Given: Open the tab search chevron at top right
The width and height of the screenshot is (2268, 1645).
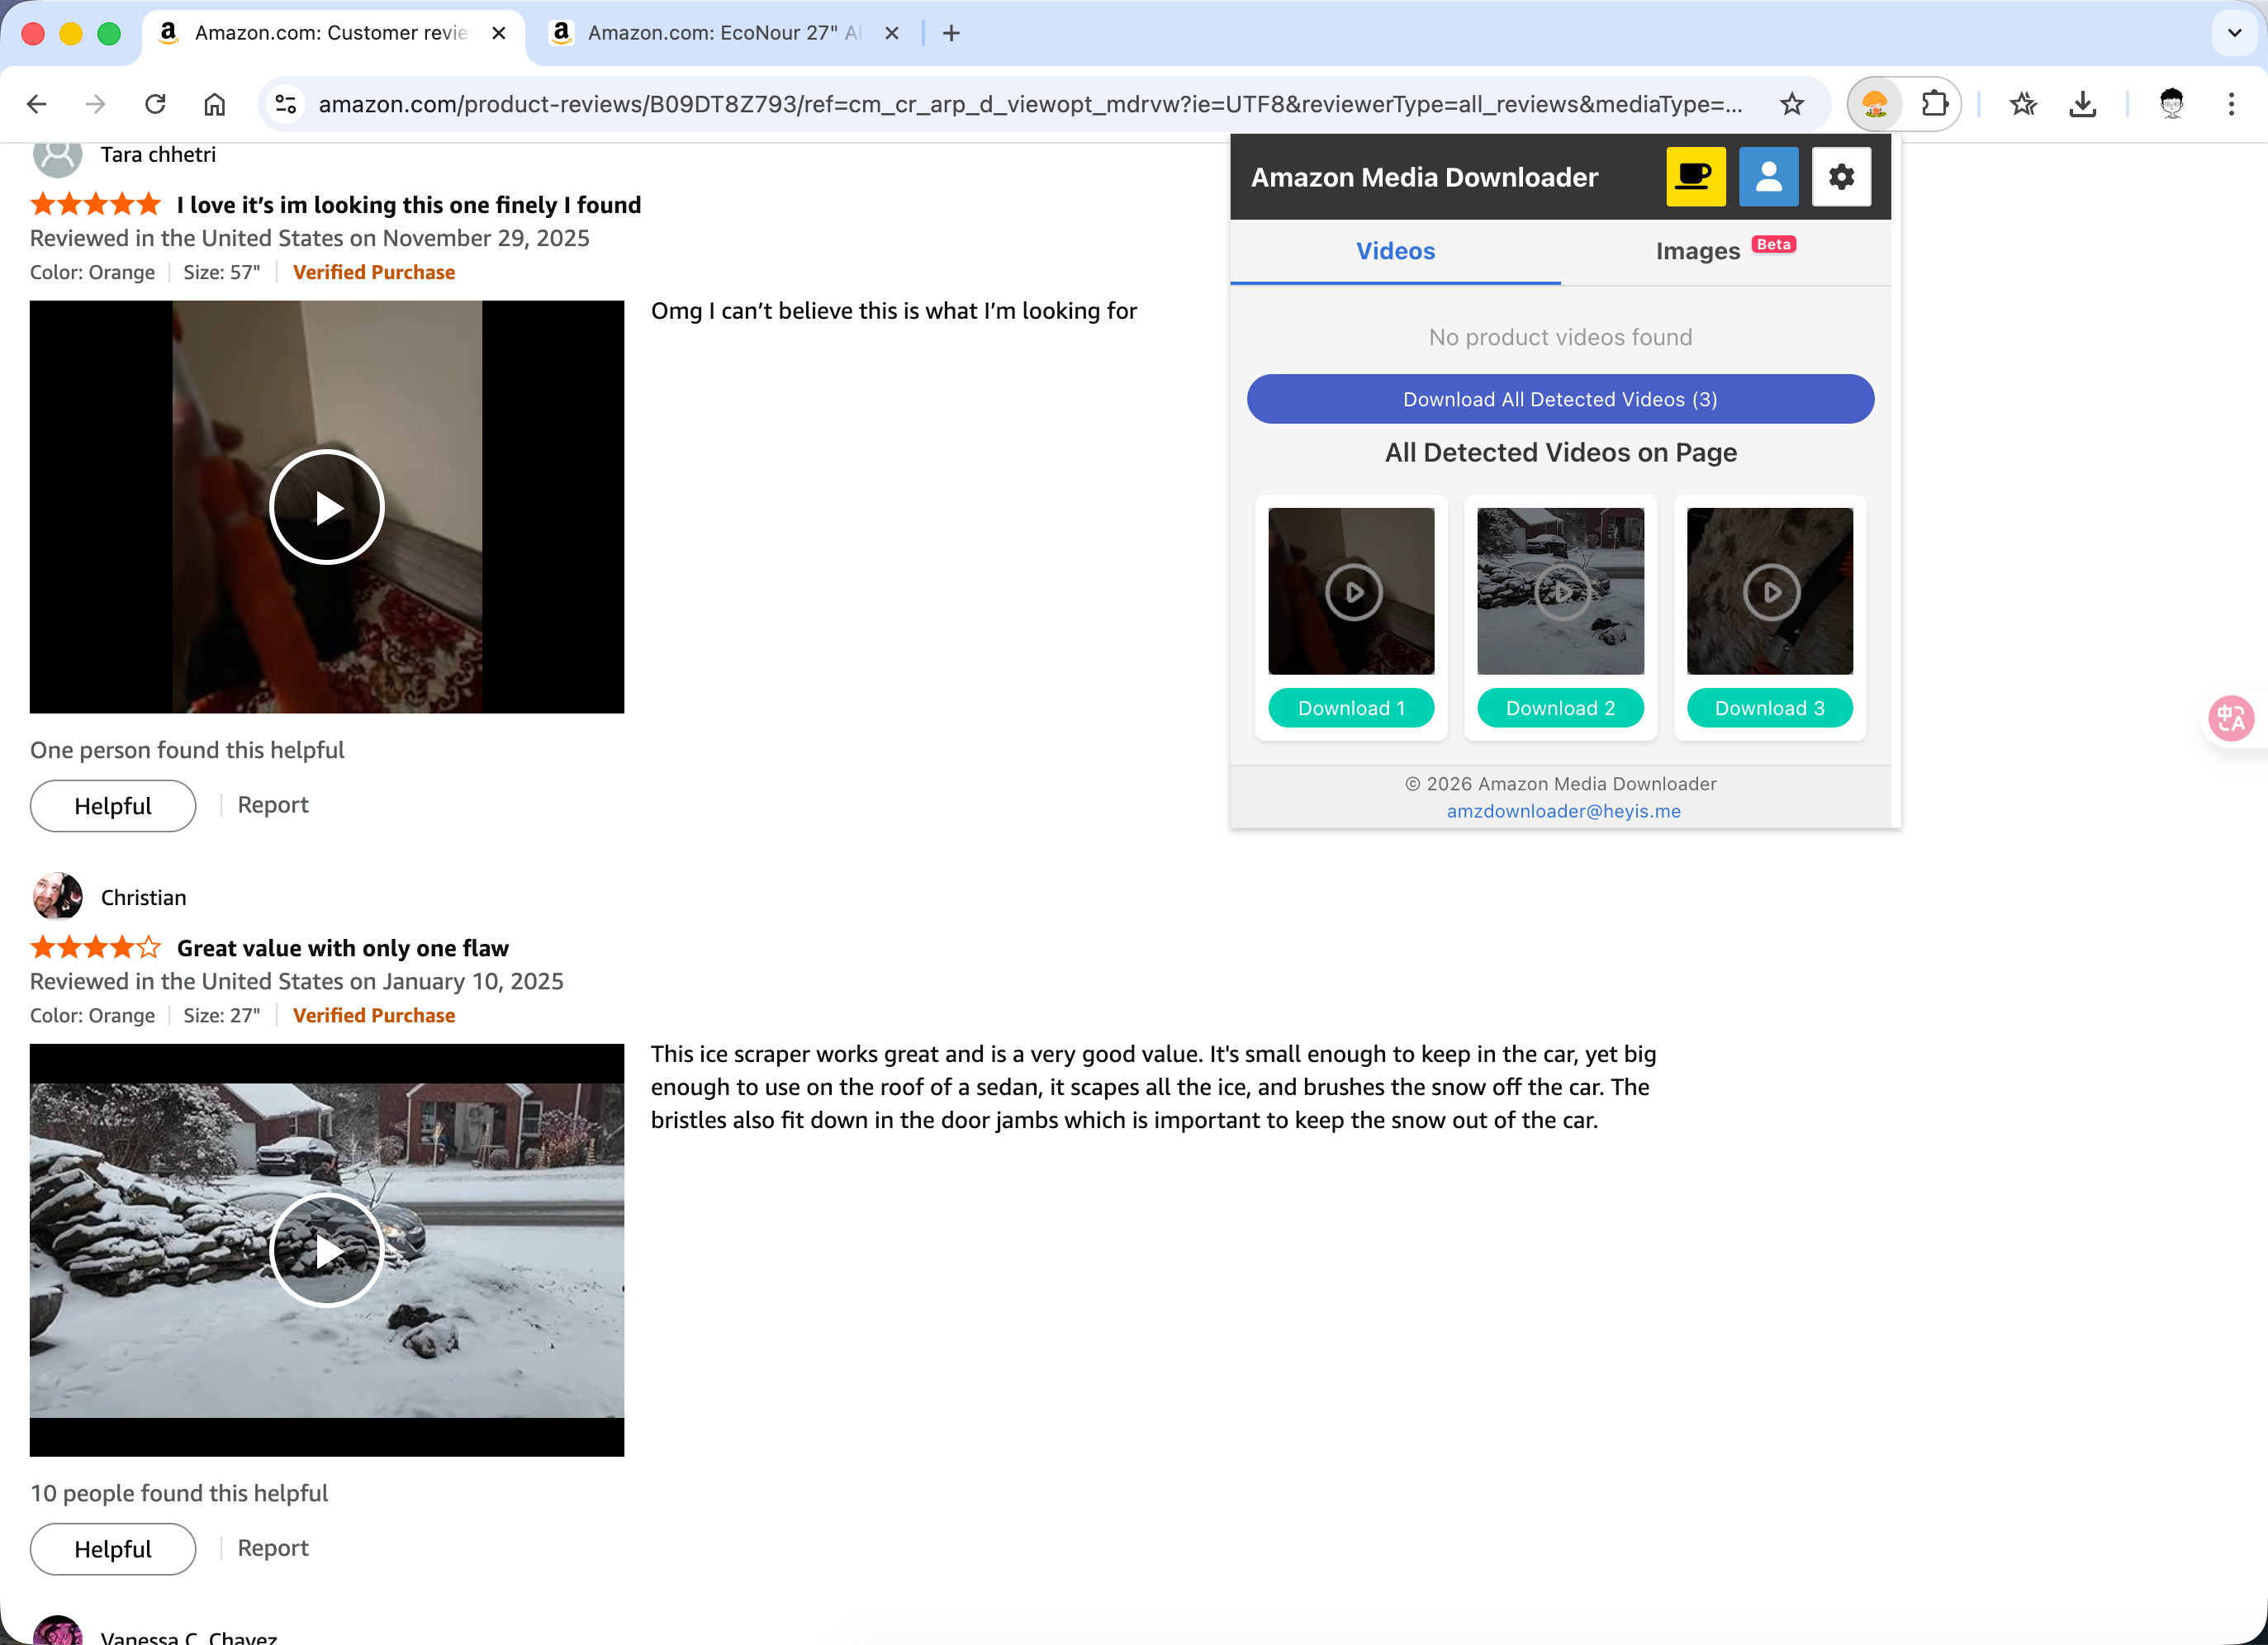Looking at the screenshot, I should point(2234,33).
